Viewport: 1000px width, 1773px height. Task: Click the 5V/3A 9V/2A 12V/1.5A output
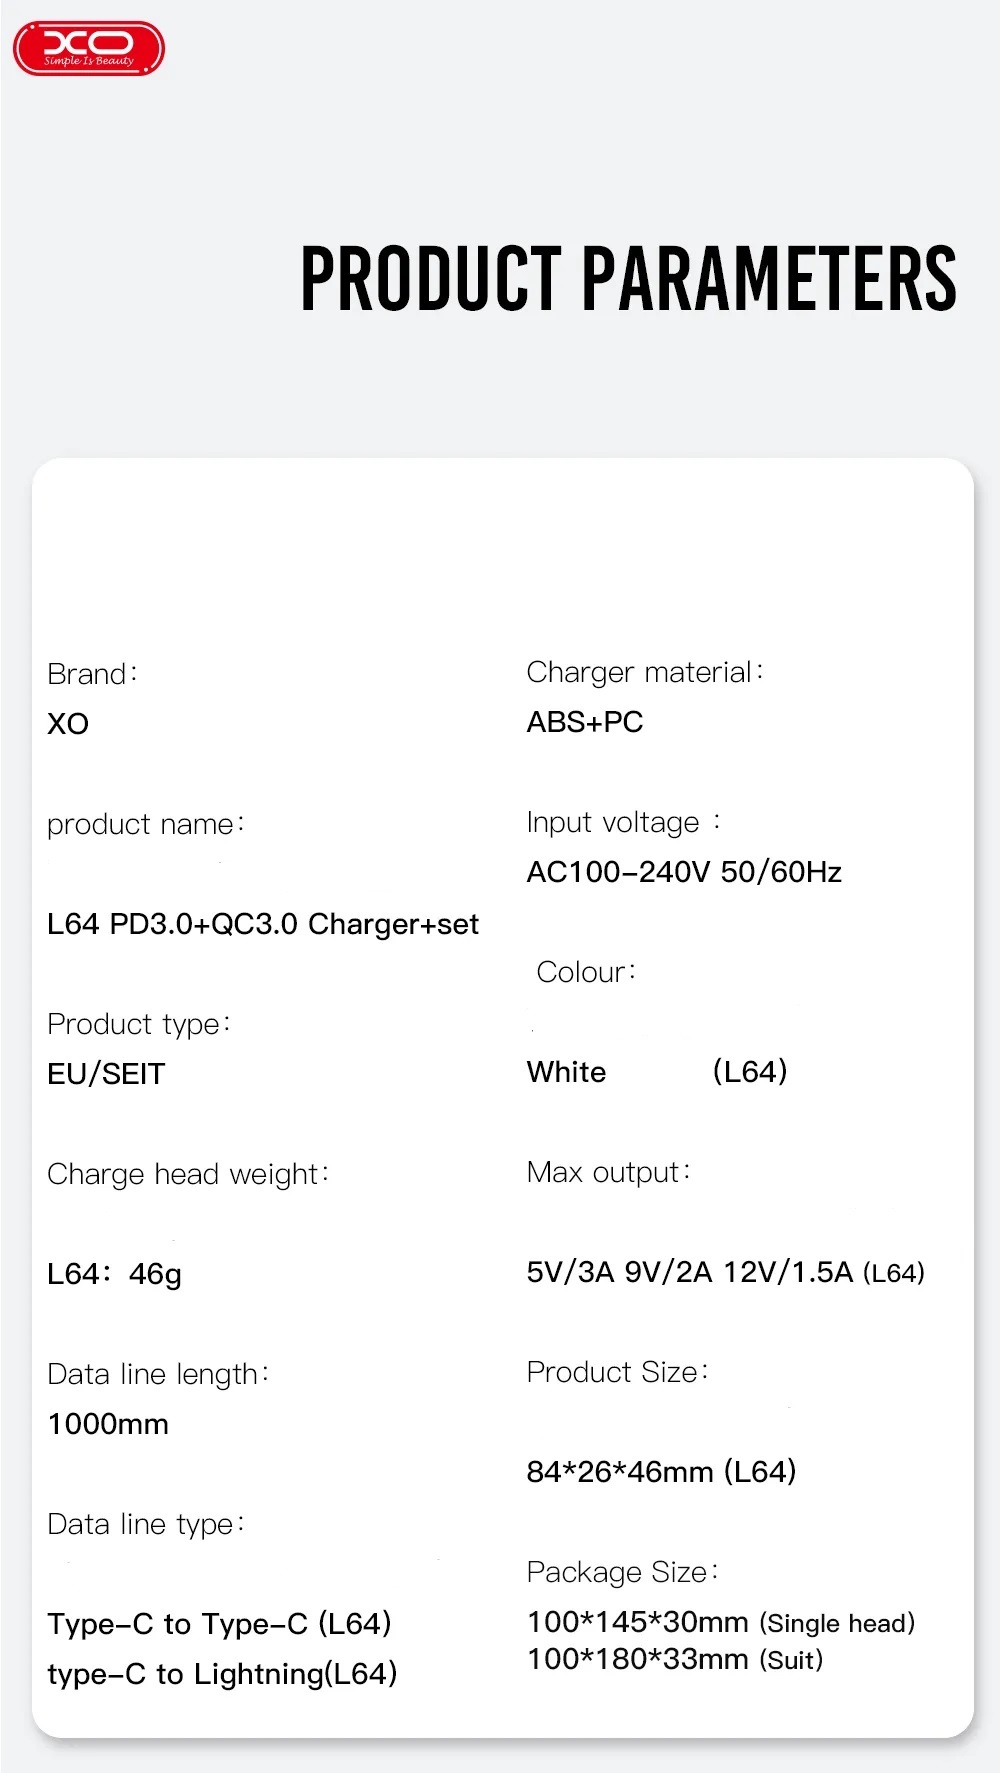(x=726, y=1272)
